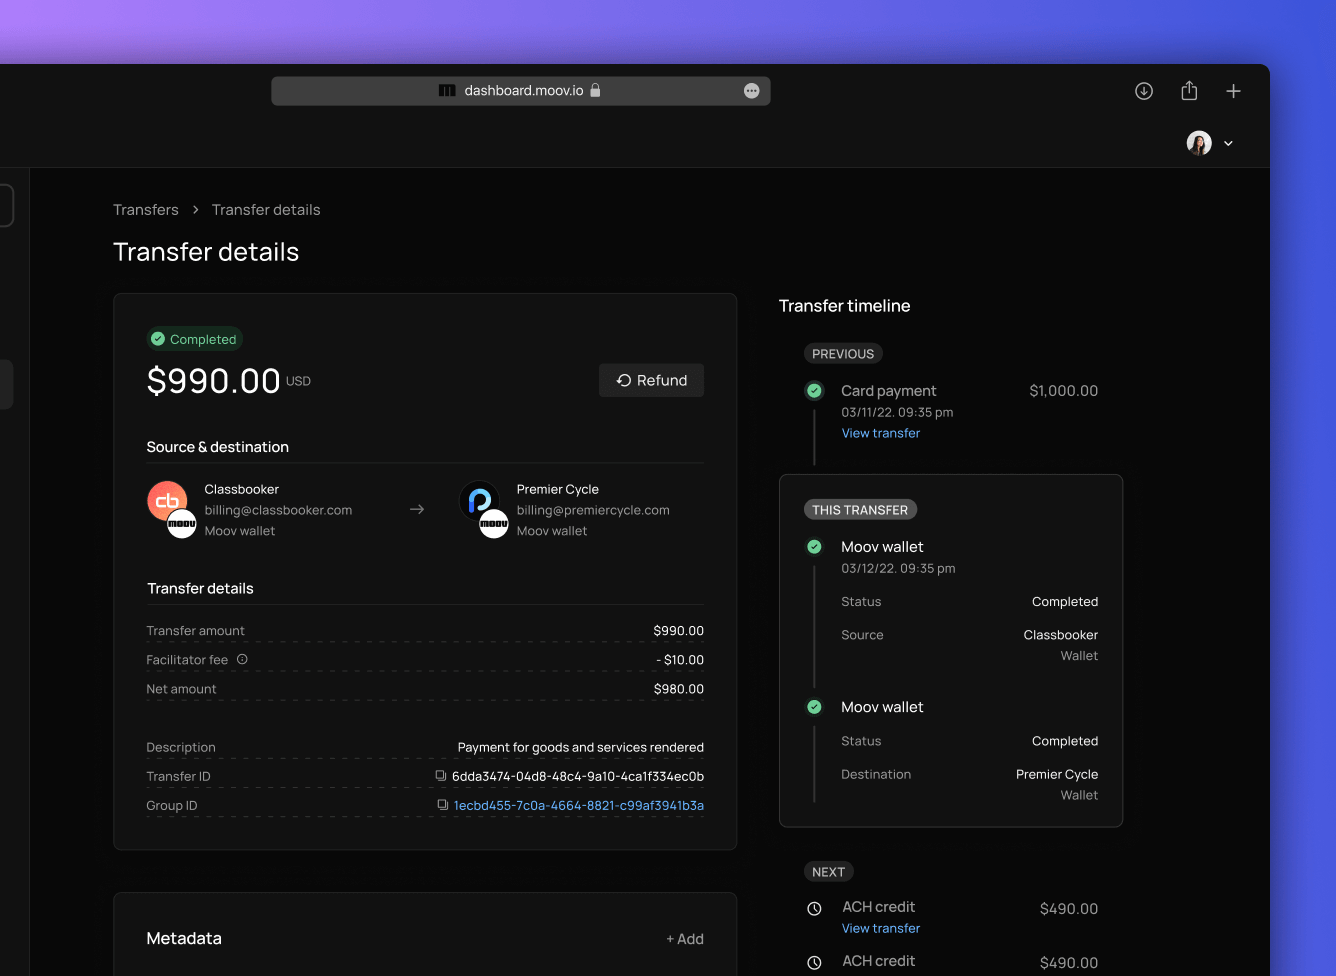This screenshot has width=1336, height=976.
Task: Click the THIS TRANSFER timeline label
Action: (860, 510)
